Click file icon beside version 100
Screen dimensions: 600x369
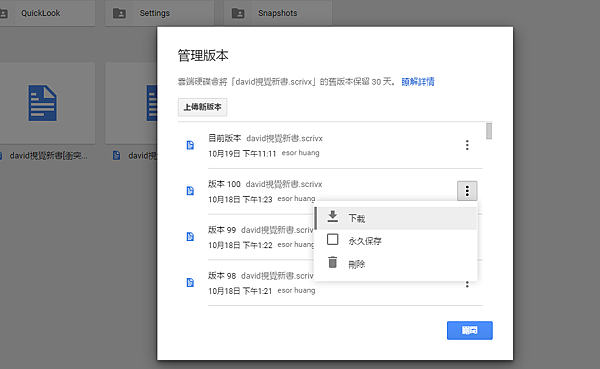190,191
